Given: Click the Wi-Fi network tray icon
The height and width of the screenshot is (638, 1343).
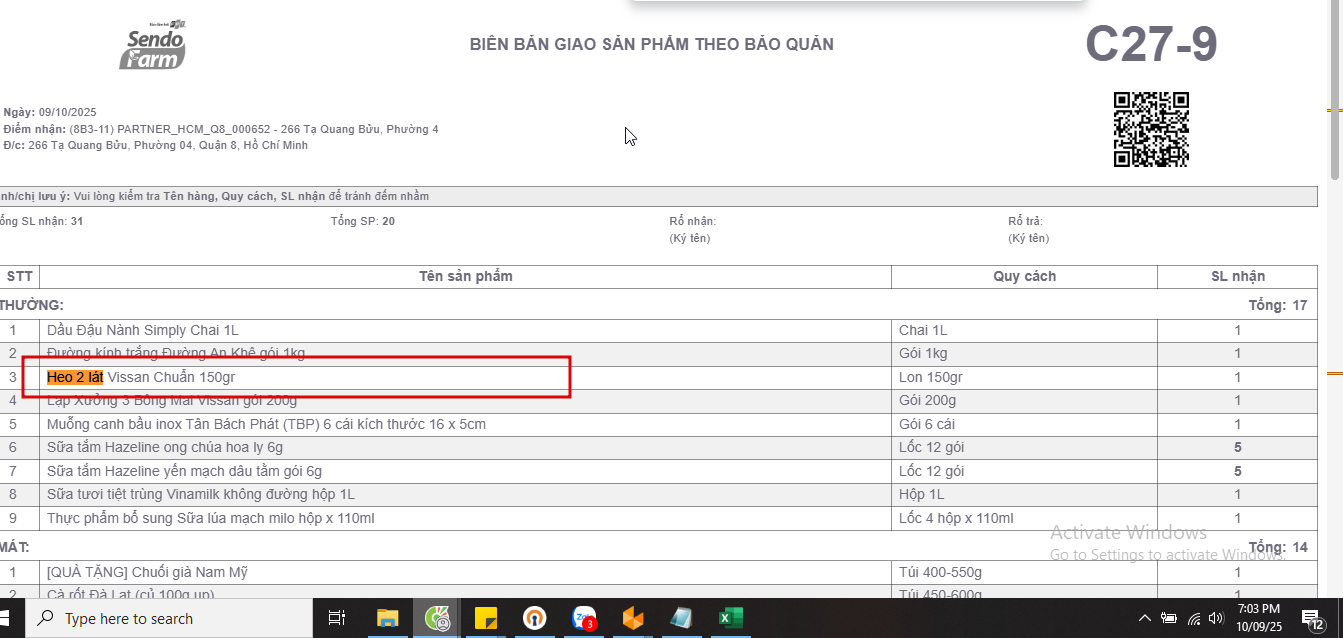Looking at the screenshot, I should coord(1194,619).
